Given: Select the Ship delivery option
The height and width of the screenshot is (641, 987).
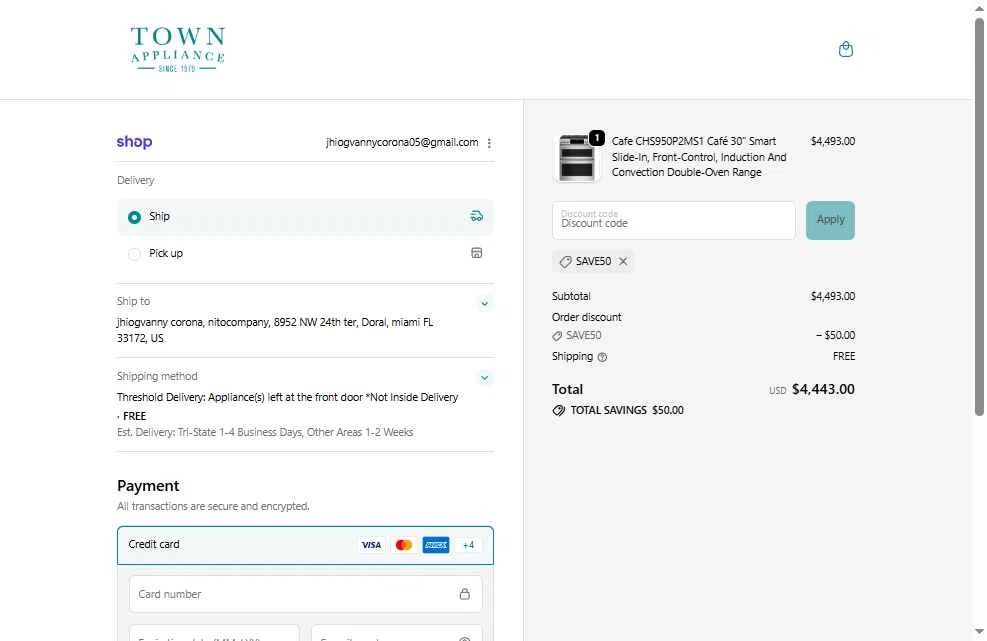Looking at the screenshot, I should click(305, 217).
